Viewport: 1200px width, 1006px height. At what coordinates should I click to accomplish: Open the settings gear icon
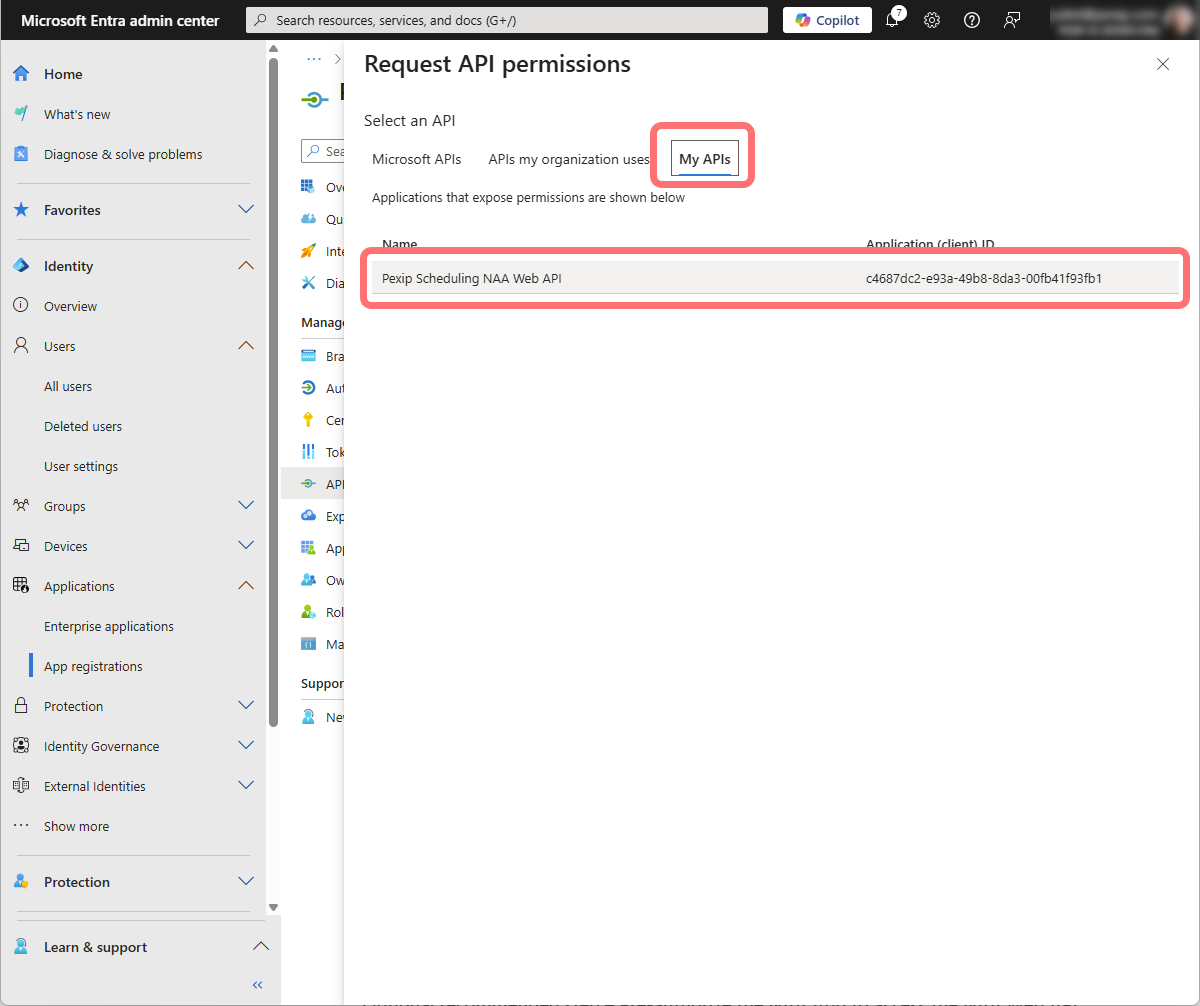coord(932,20)
